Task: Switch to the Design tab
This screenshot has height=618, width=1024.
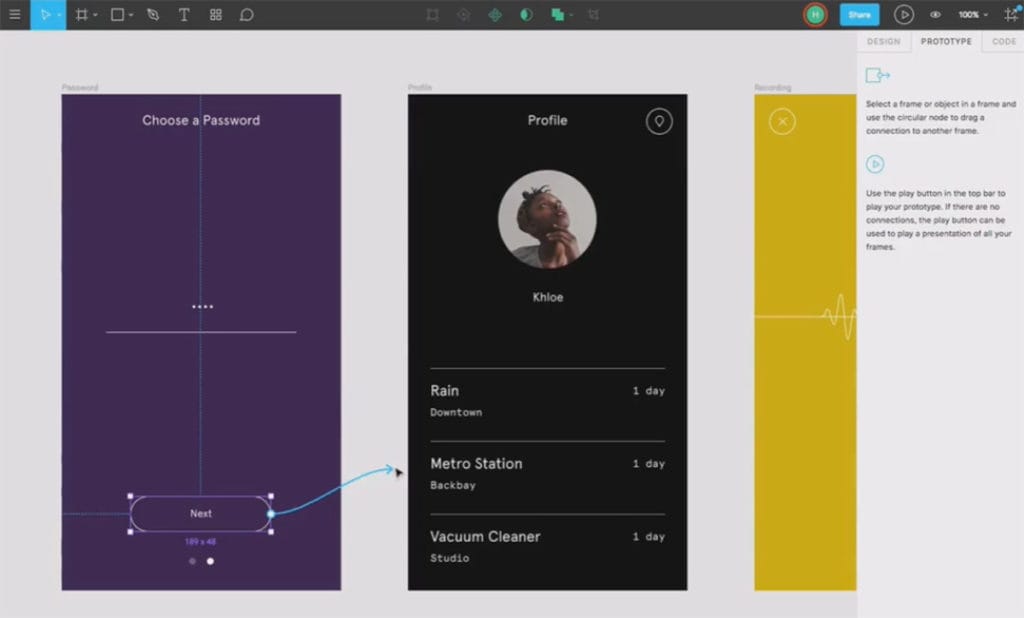Action: pyautogui.click(x=884, y=41)
